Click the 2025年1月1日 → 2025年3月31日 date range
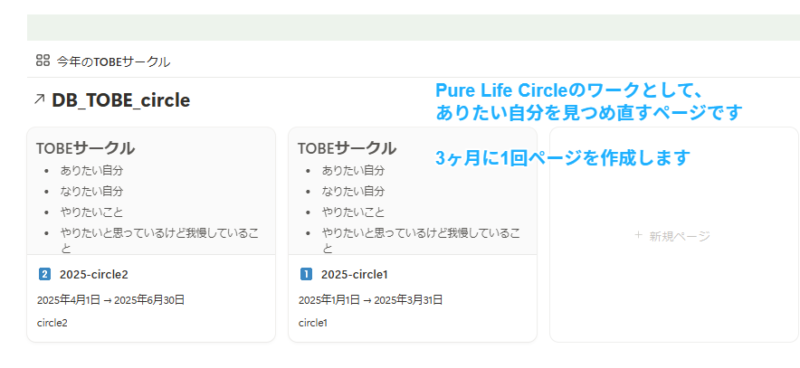The image size is (800, 368). (x=371, y=300)
